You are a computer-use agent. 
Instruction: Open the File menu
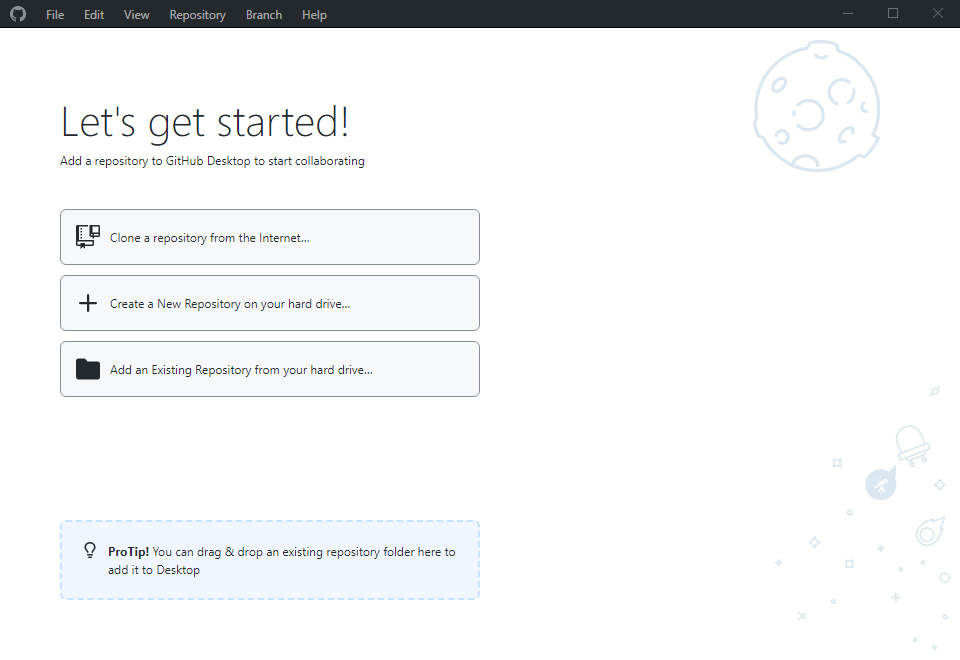[x=55, y=15]
